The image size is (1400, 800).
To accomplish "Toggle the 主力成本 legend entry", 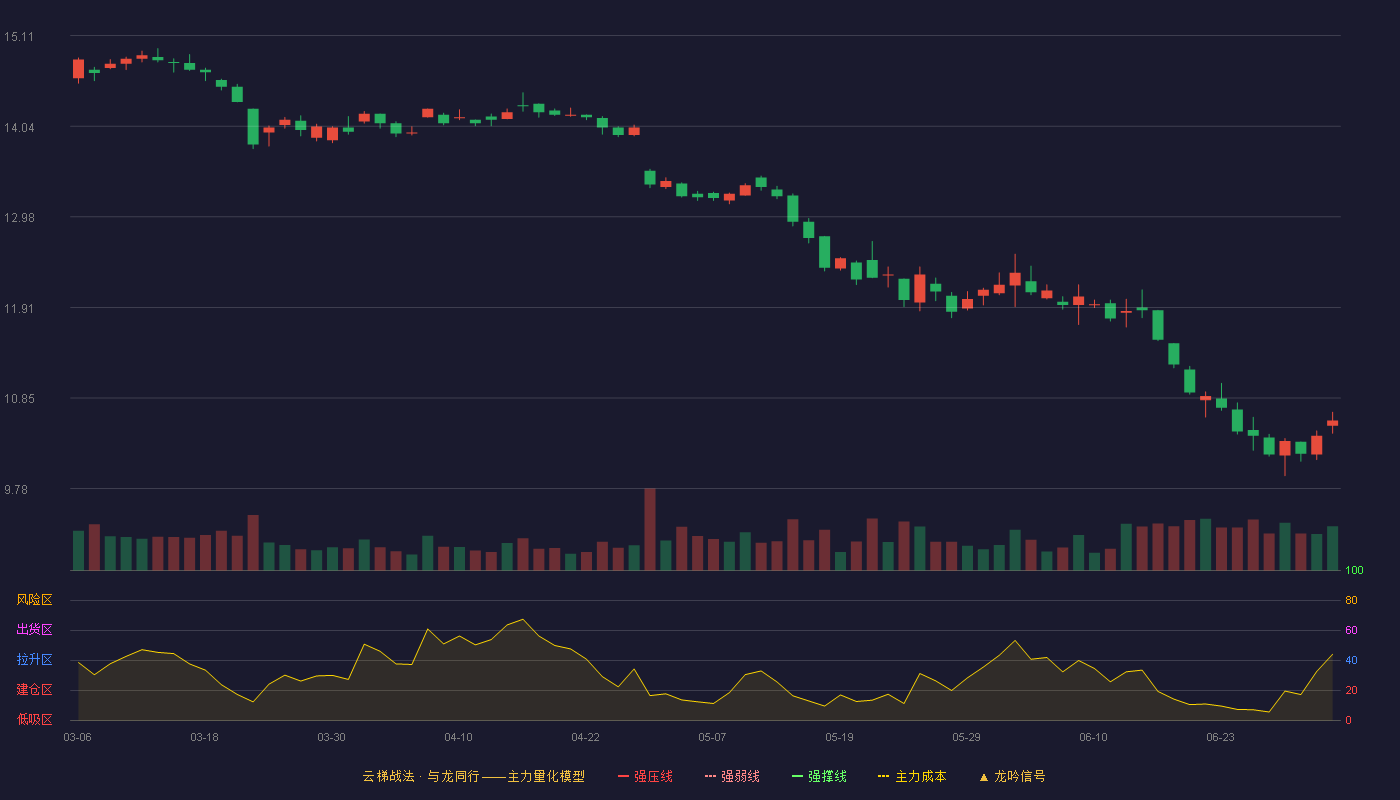I will 912,776.
